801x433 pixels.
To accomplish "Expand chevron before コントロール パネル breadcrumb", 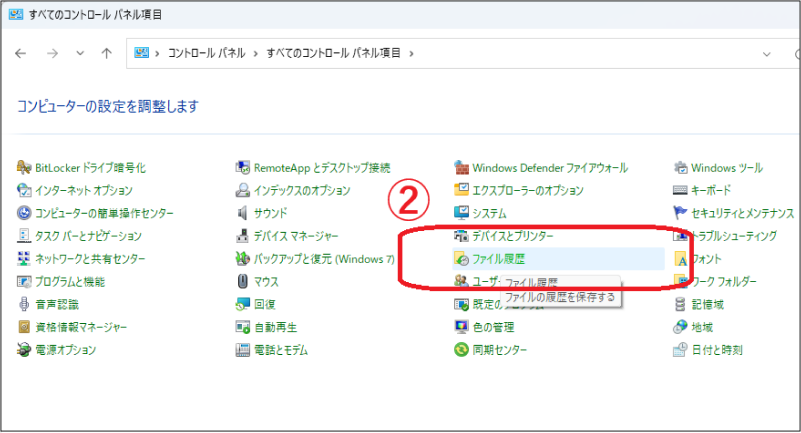I will [157, 53].
